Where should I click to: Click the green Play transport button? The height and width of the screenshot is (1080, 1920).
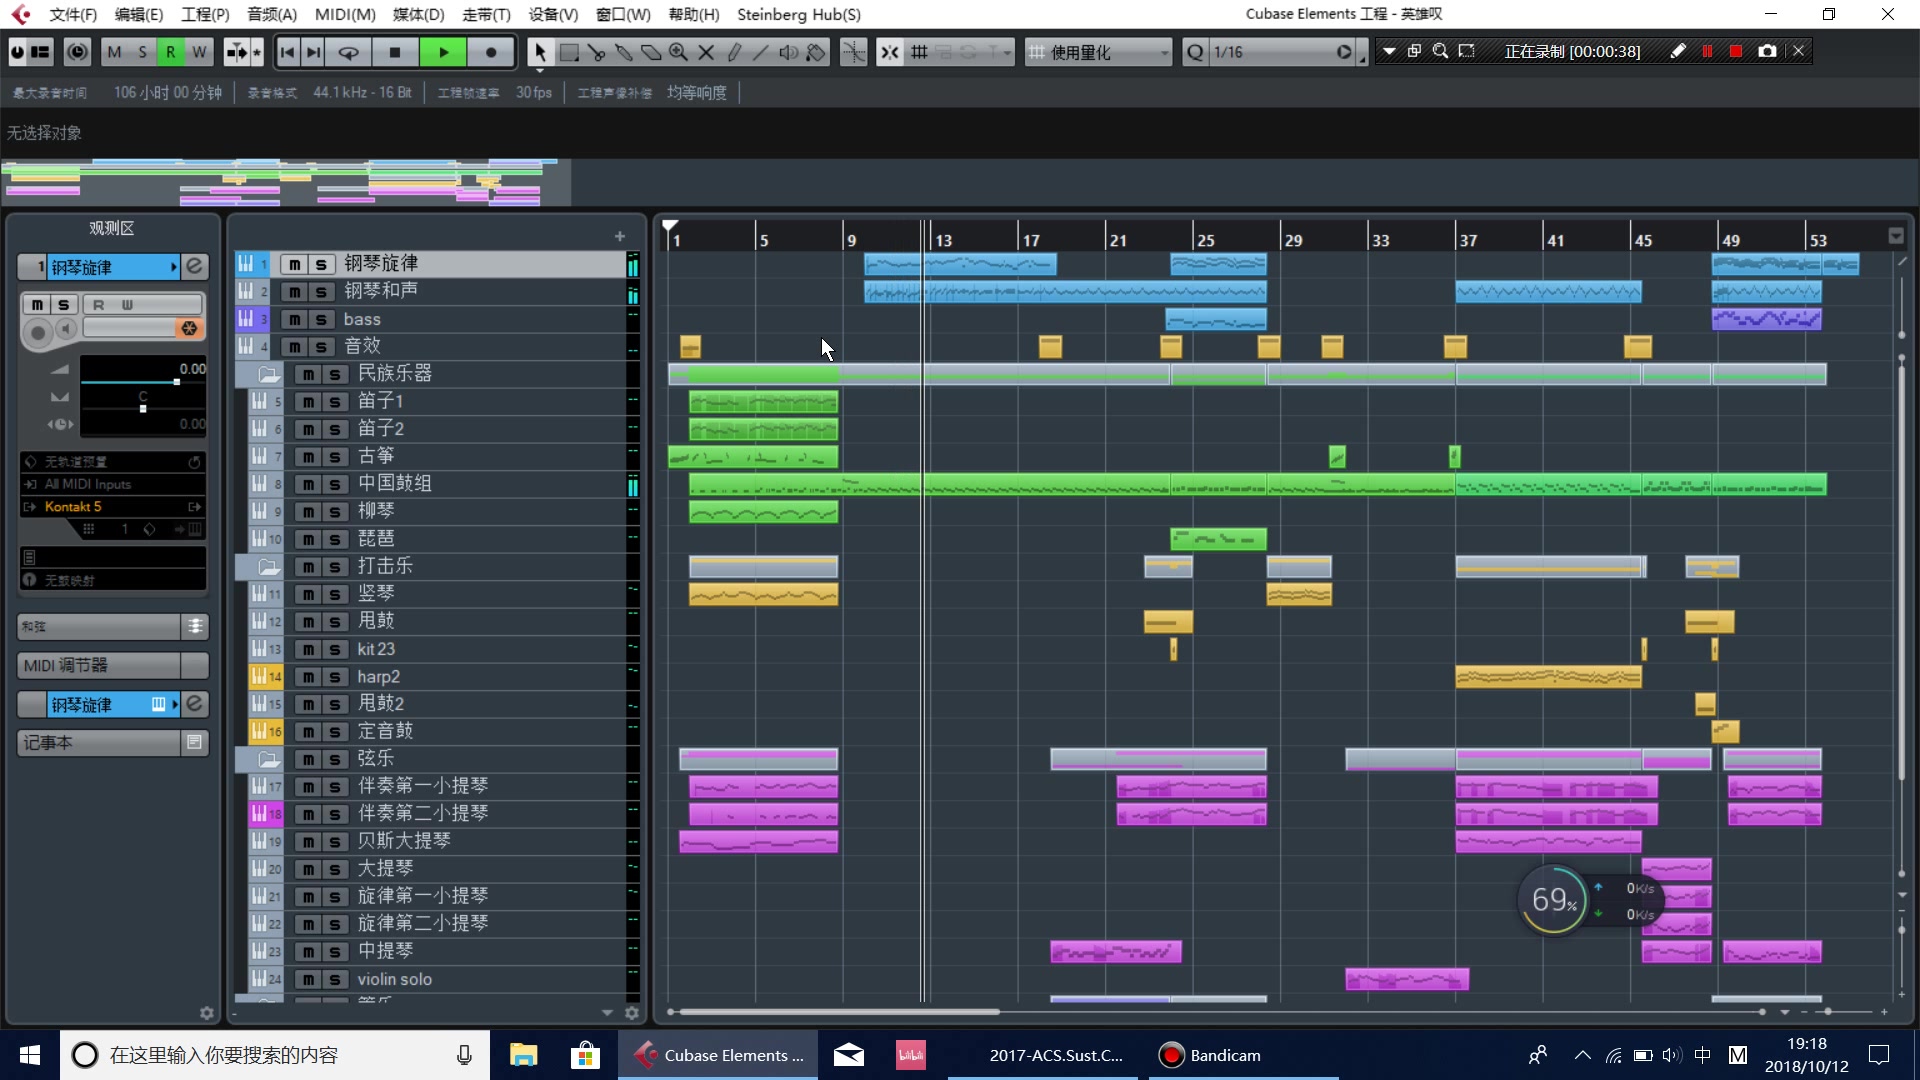(x=443, y=52)
